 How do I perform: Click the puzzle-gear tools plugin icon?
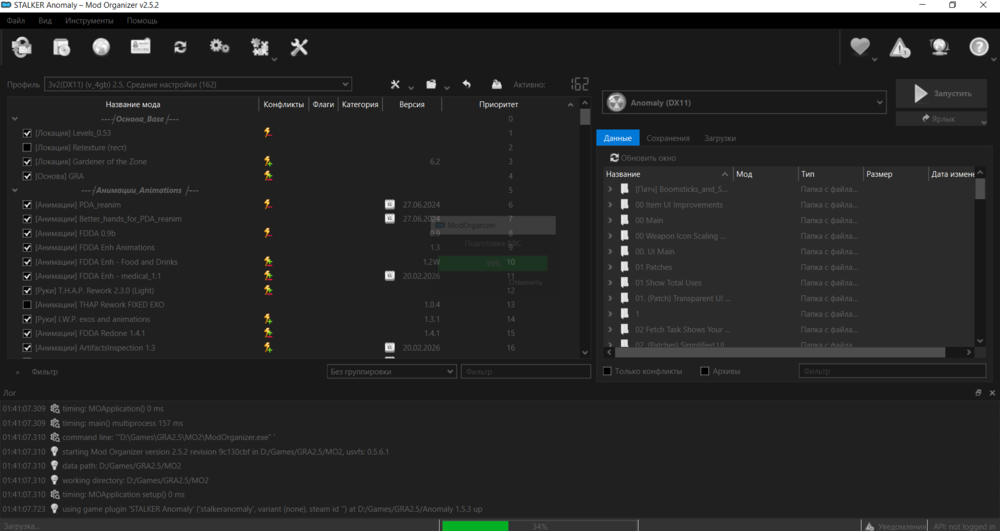click(260, 47)
